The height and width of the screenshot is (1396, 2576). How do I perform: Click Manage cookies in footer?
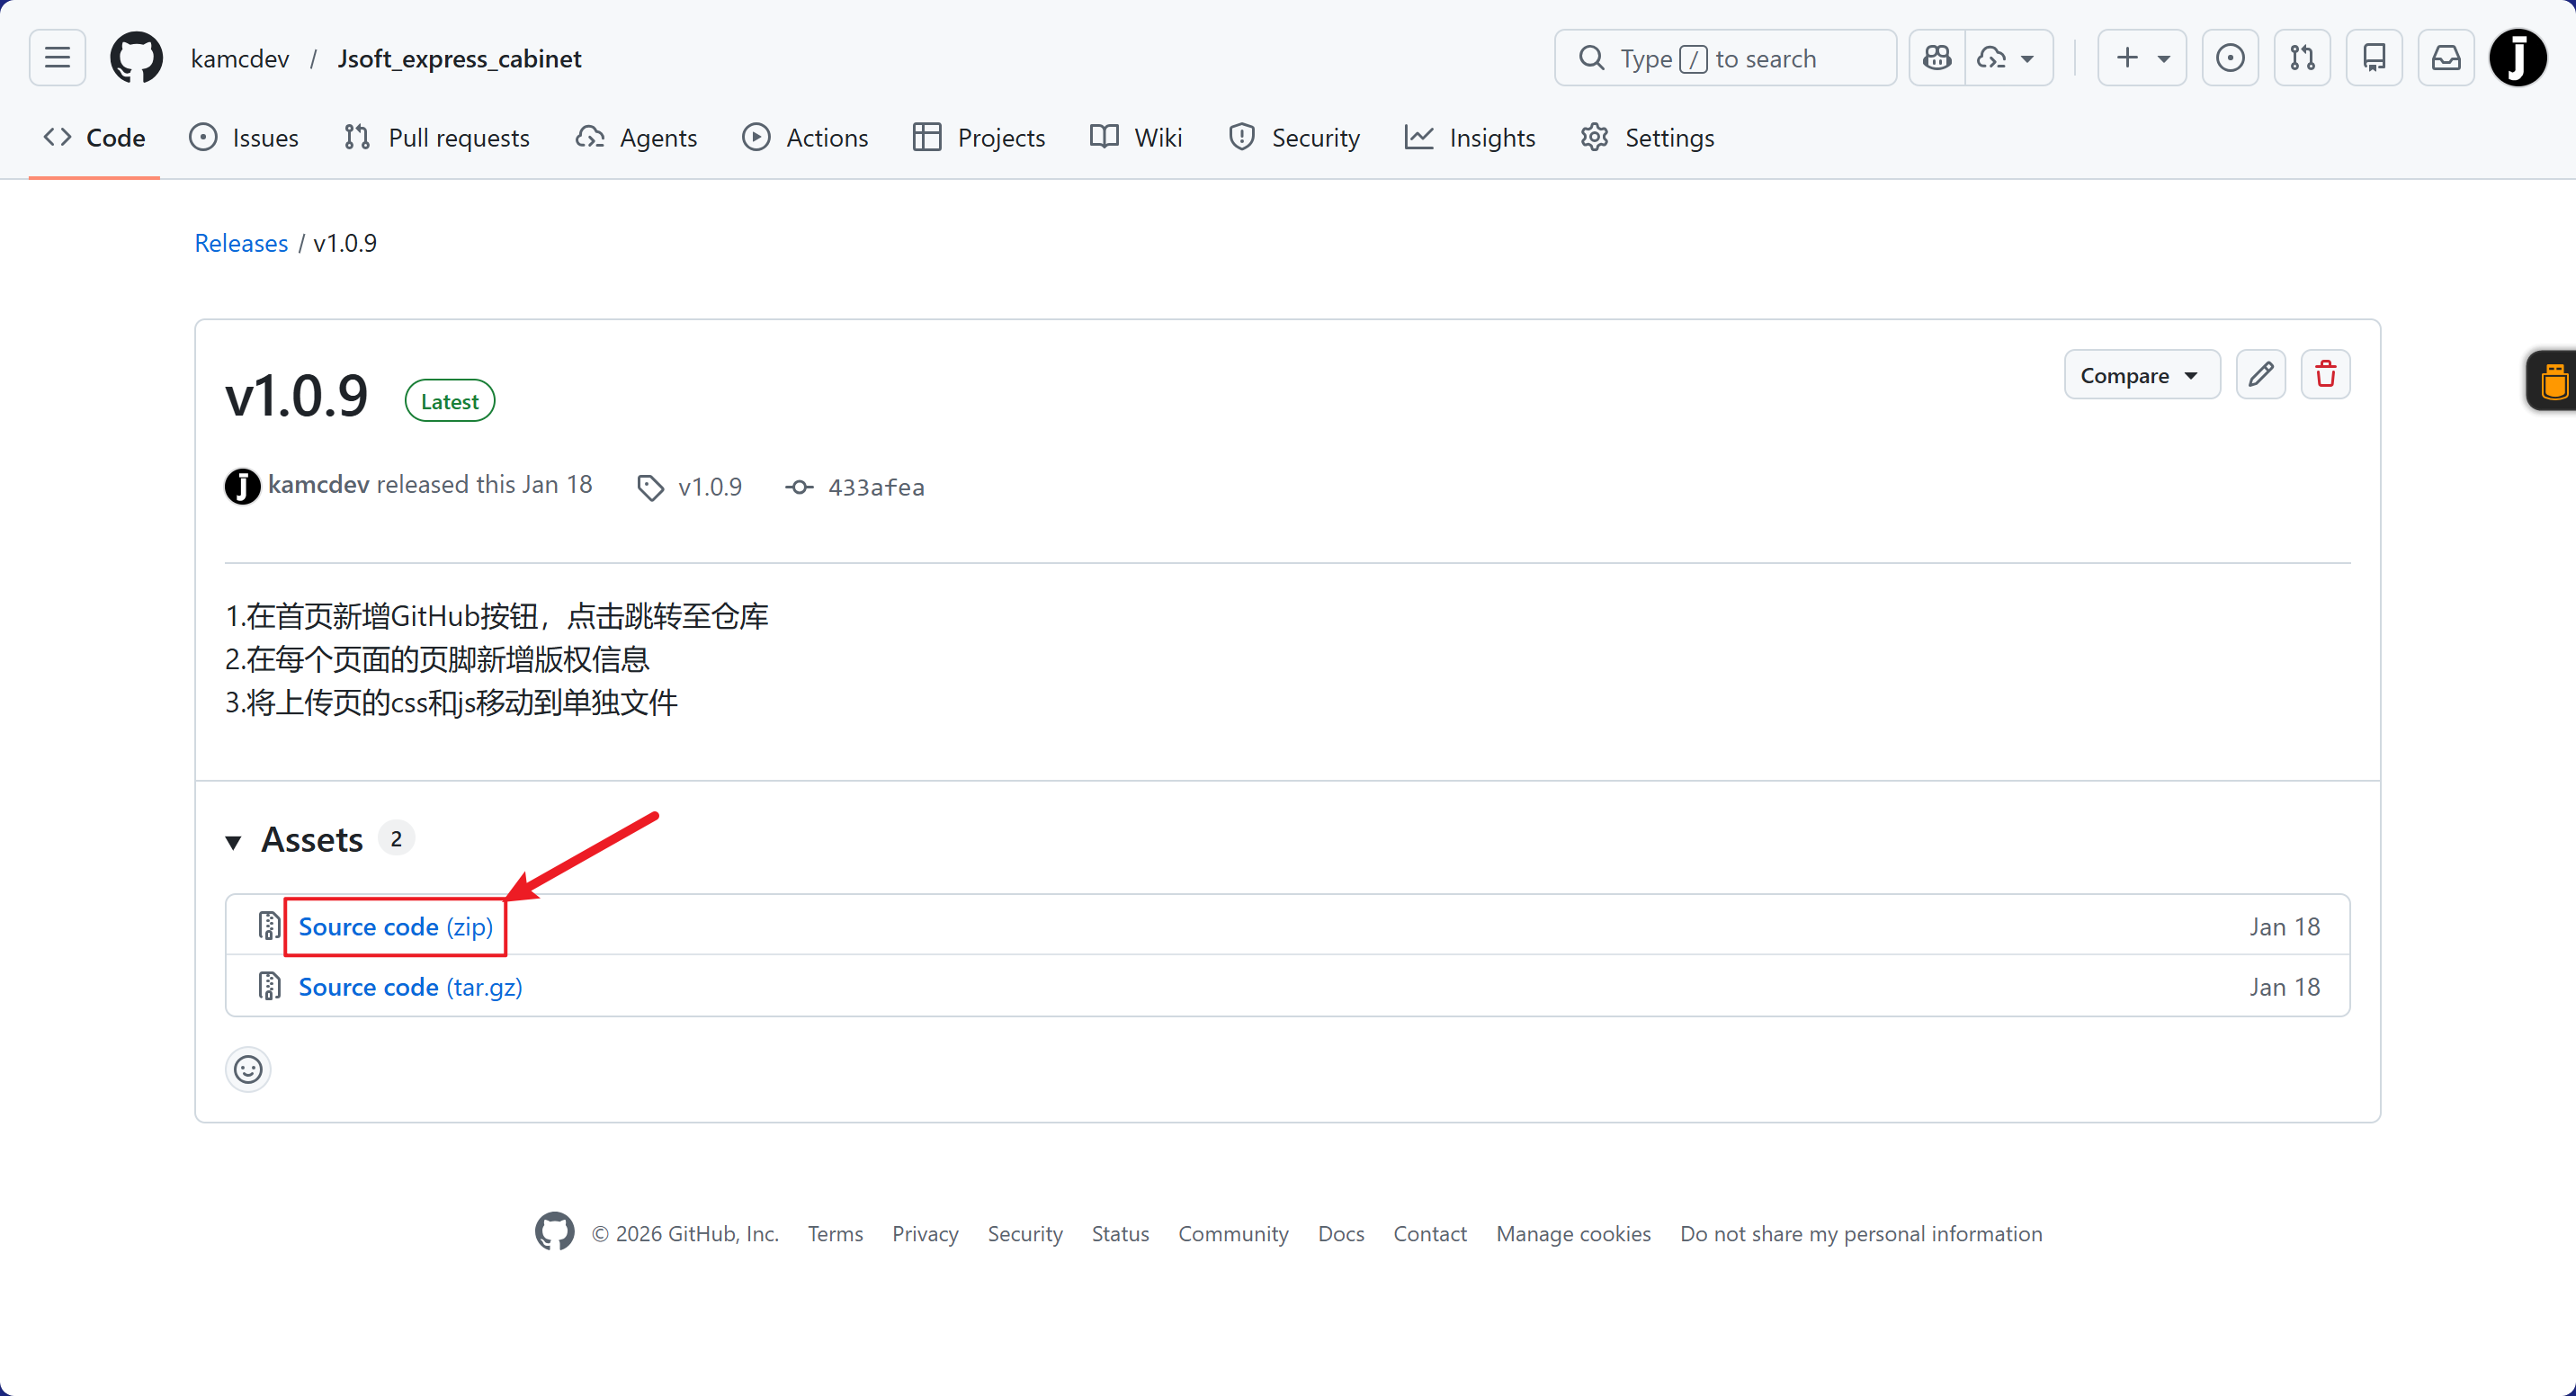coord(1573,1233)
